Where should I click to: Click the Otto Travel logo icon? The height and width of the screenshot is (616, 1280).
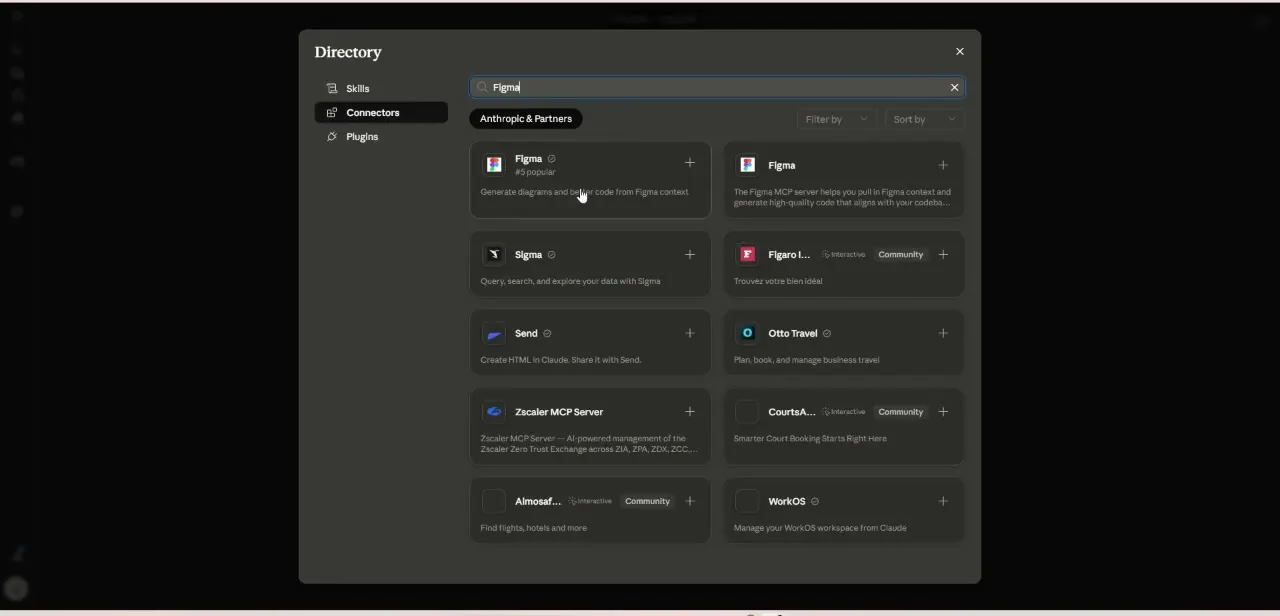click(x=747, y=333)
